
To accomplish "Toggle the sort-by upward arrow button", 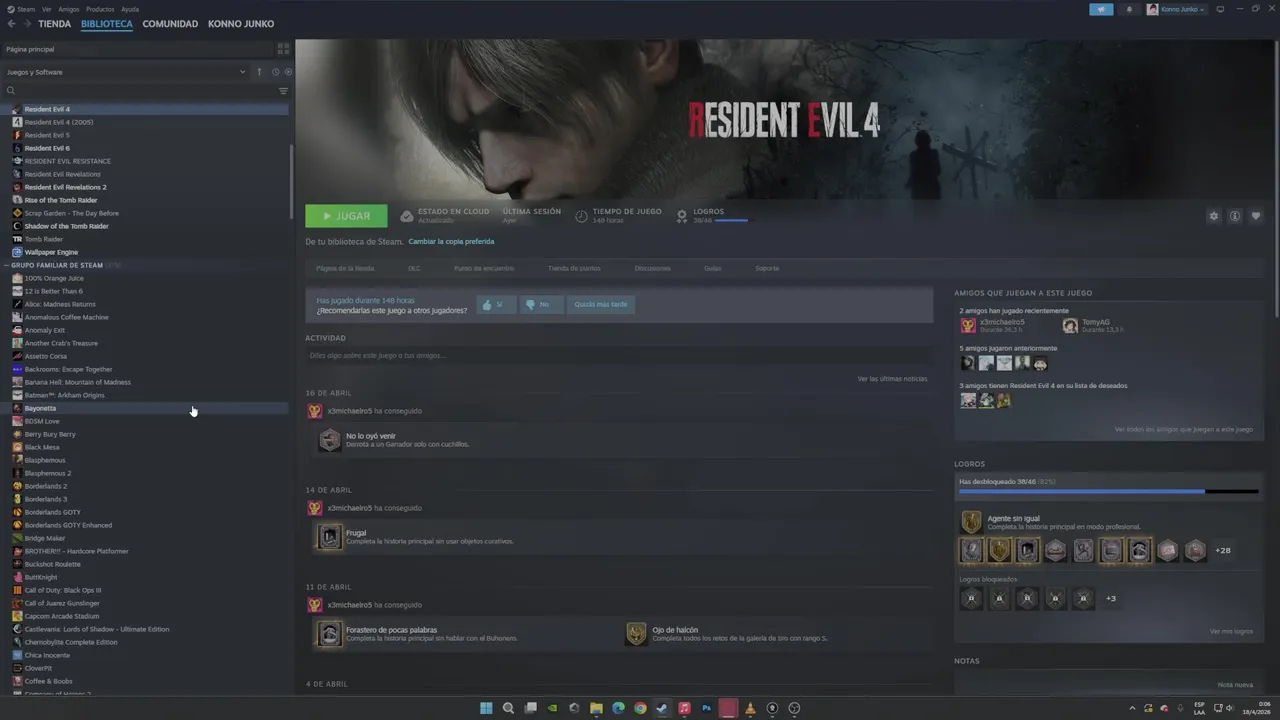I will (x=259, y=72).
